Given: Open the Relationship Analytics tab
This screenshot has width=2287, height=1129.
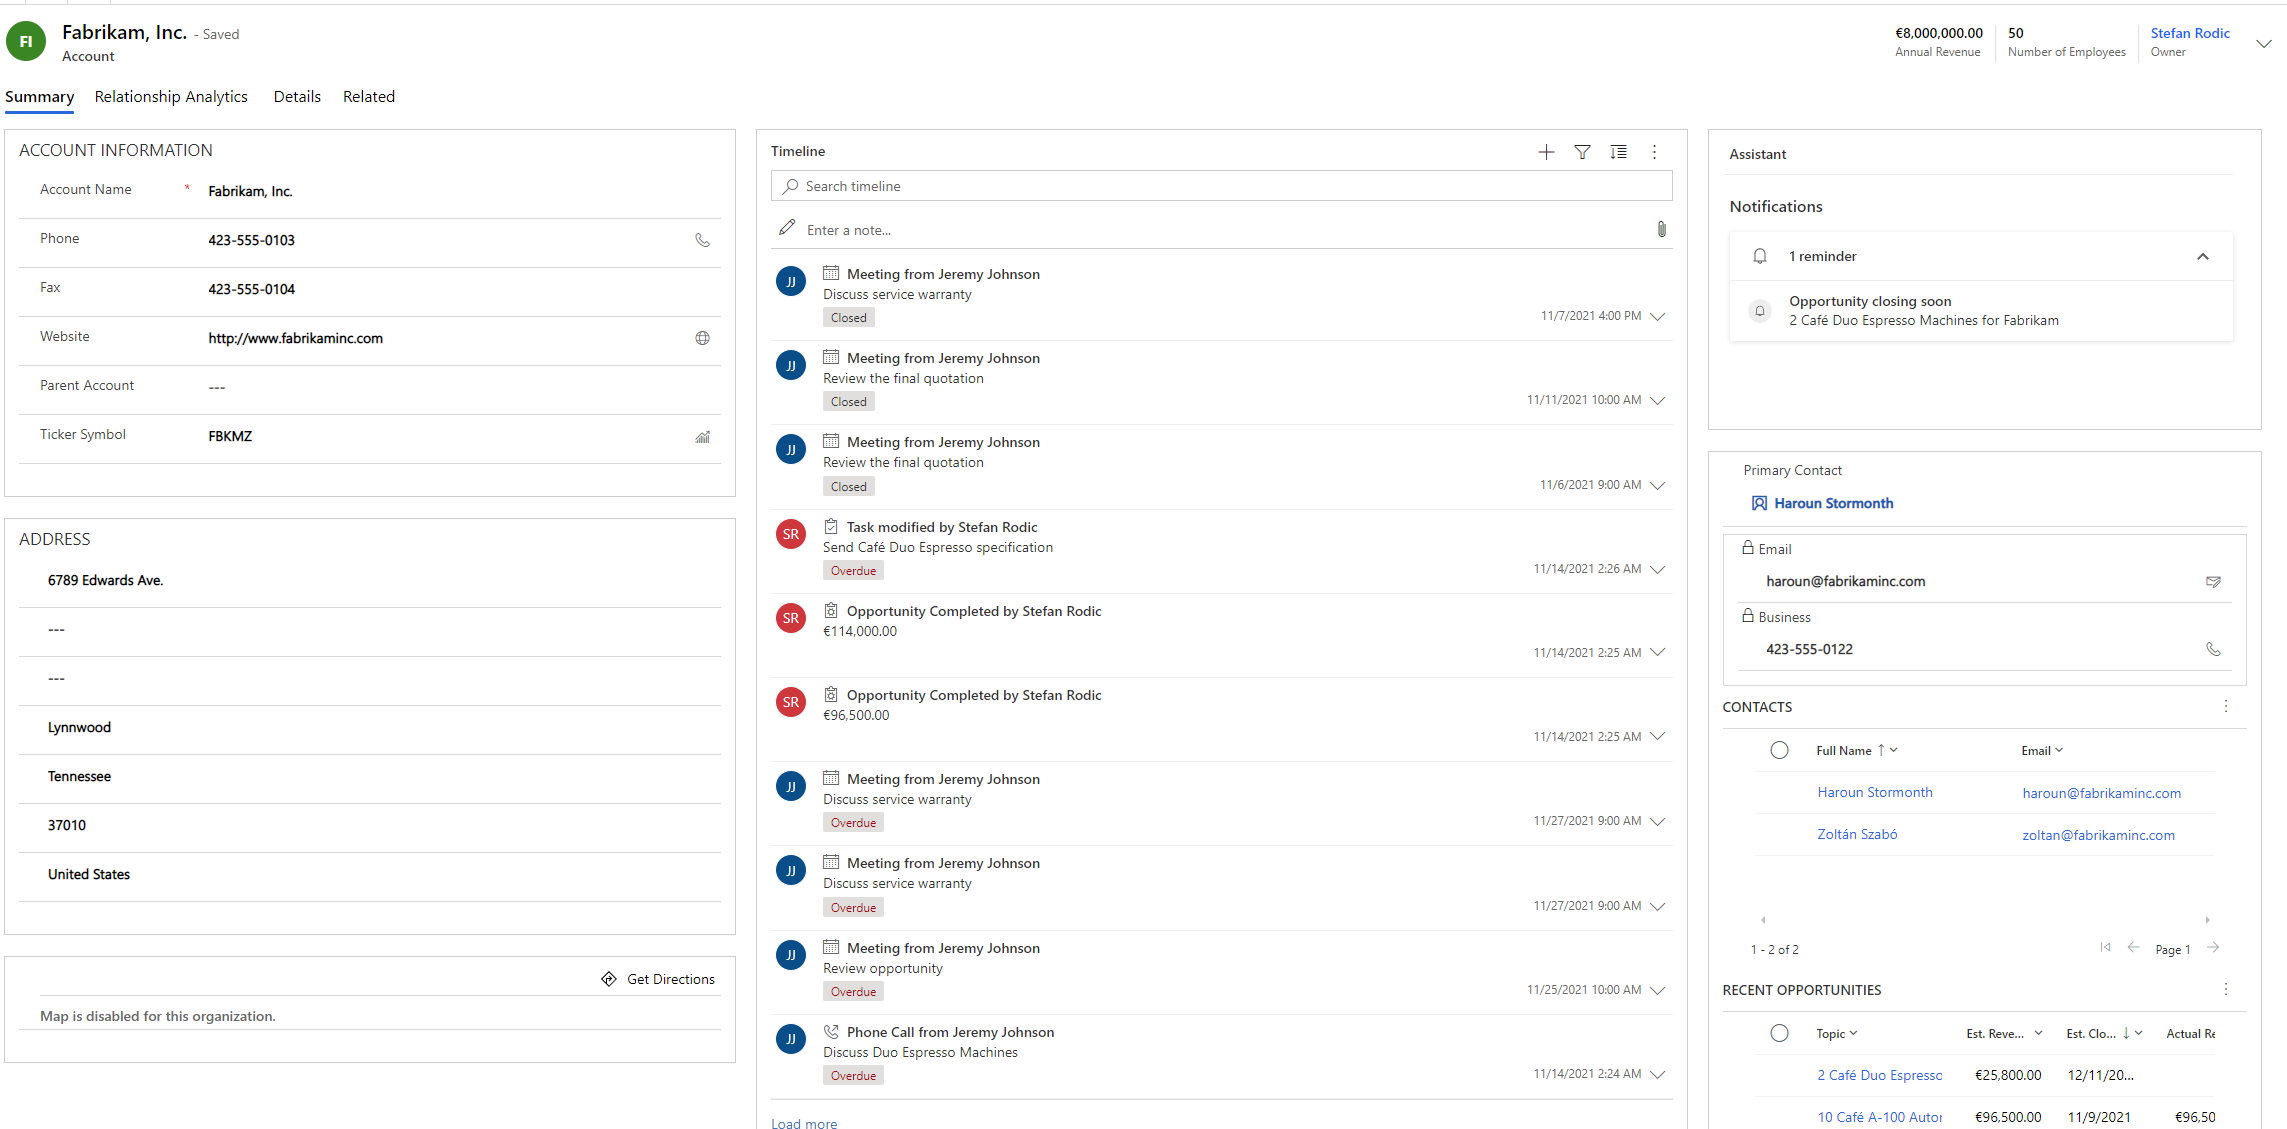Looking at the screenshot, I should (x=171, y=96).
